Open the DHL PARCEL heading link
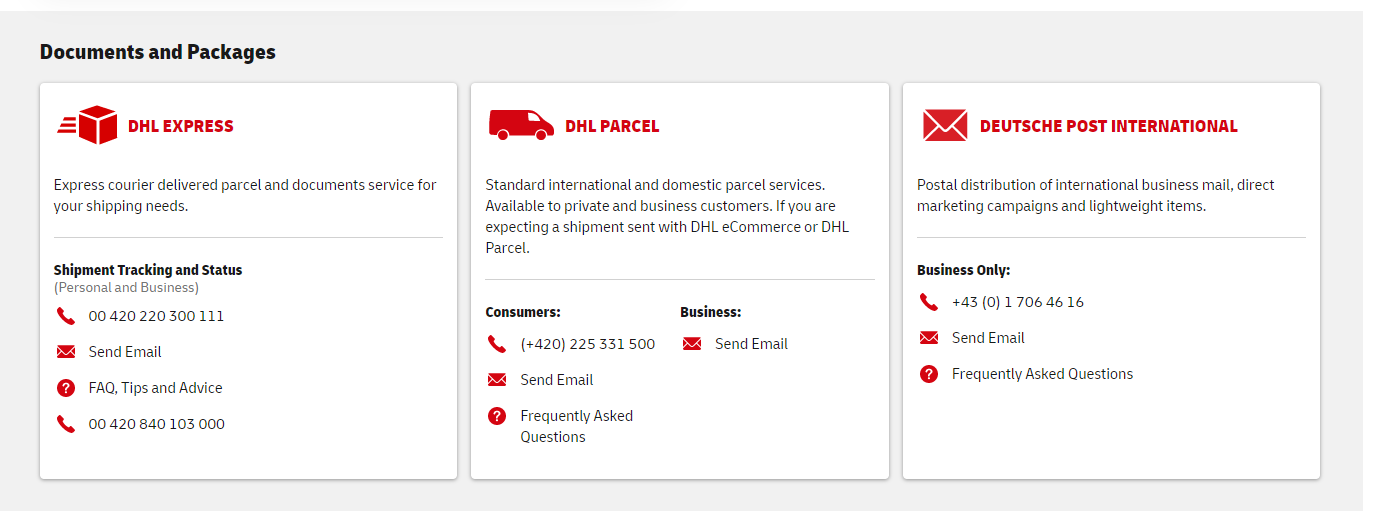This screenshot has width=1383, height=511. 612,126
